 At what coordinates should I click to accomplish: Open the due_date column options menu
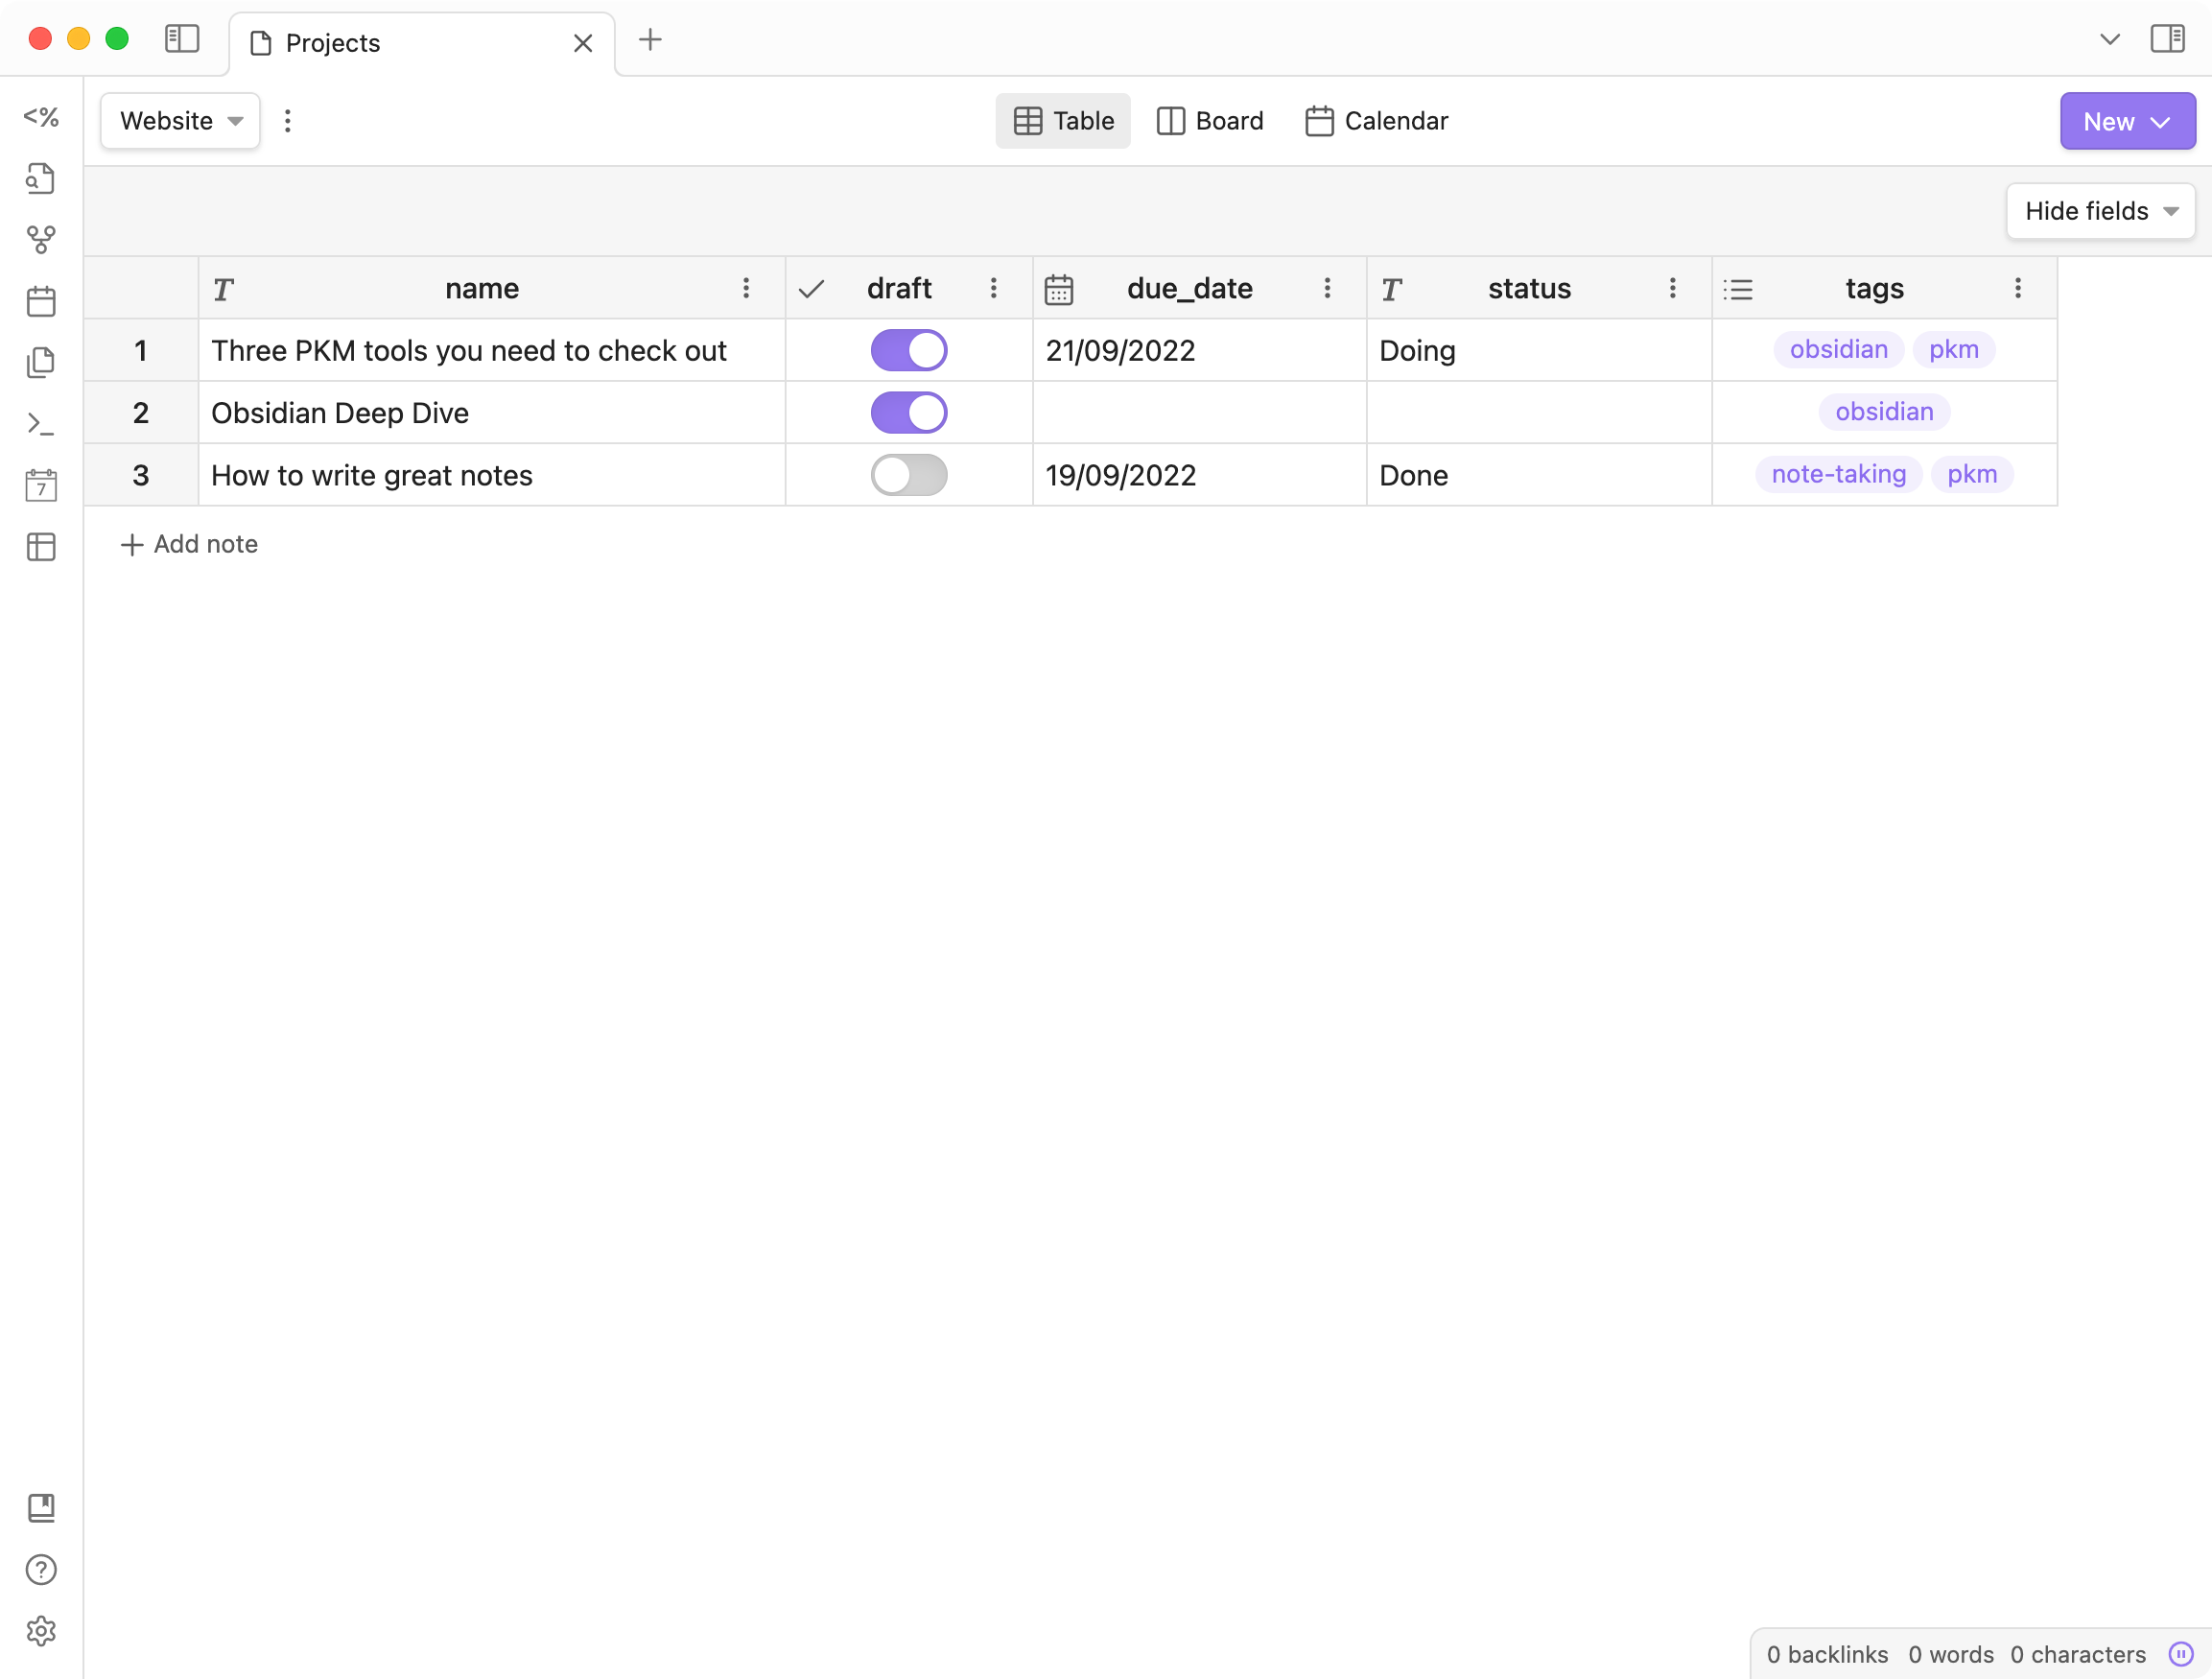pos(1327,289)
